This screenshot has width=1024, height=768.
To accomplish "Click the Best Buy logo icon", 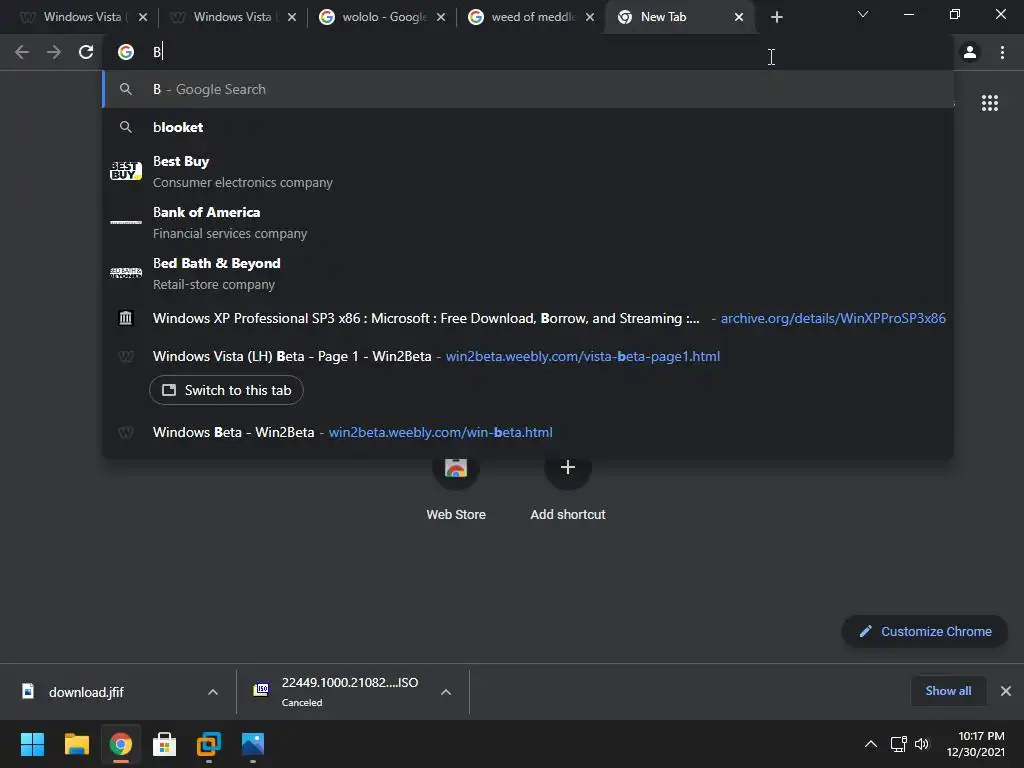I will pos(126,171).
